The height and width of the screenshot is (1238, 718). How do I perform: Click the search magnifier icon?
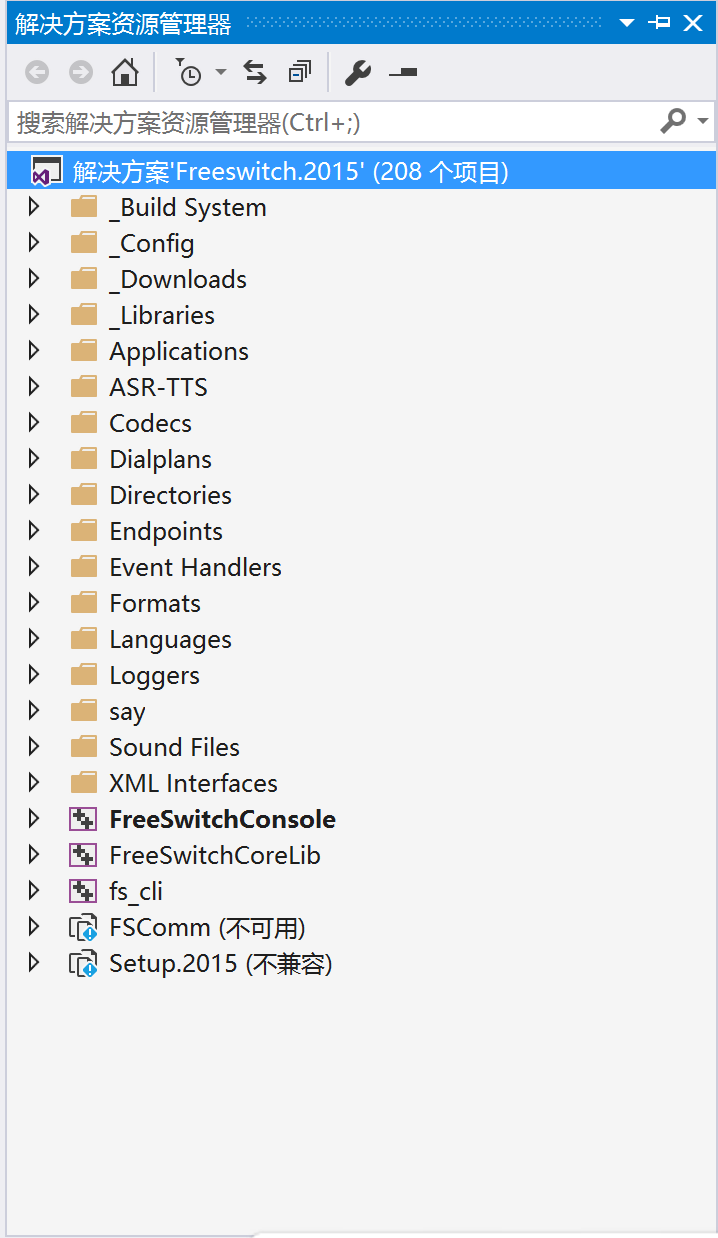pyautogui.click(x=674, y=121)
